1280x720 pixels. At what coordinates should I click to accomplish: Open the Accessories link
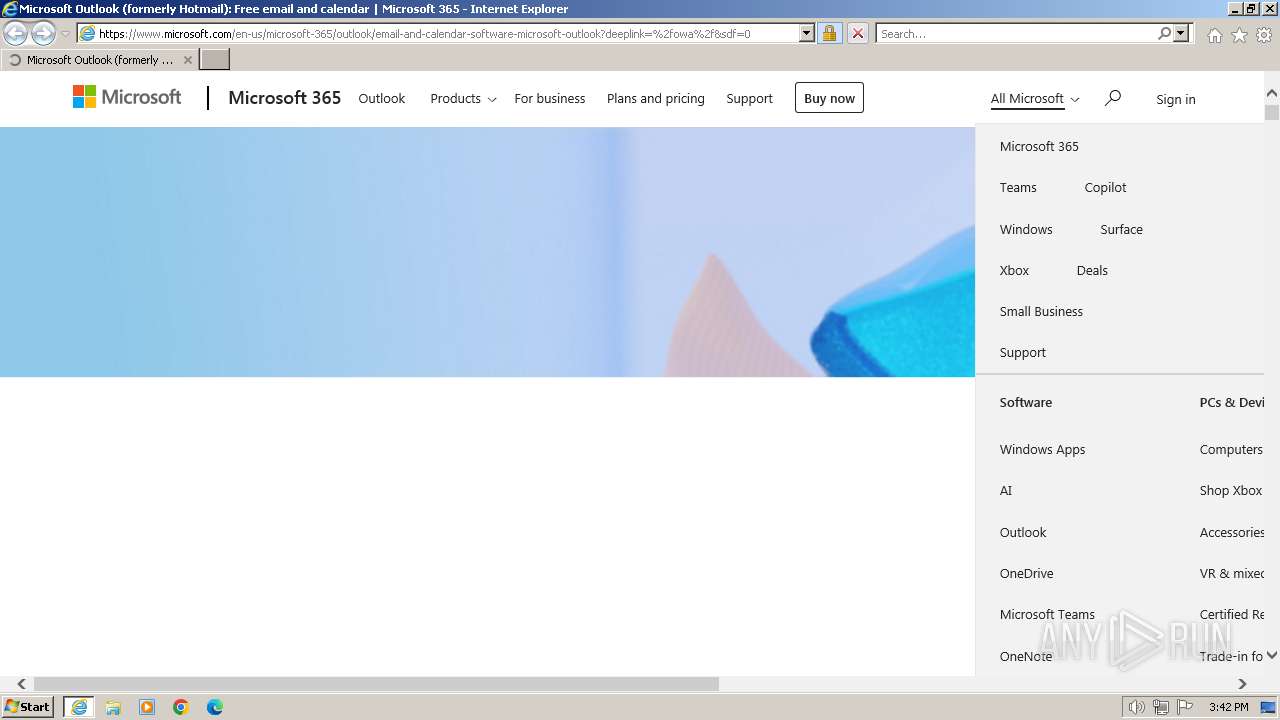pyautogui.click(x=1232, y=532)
